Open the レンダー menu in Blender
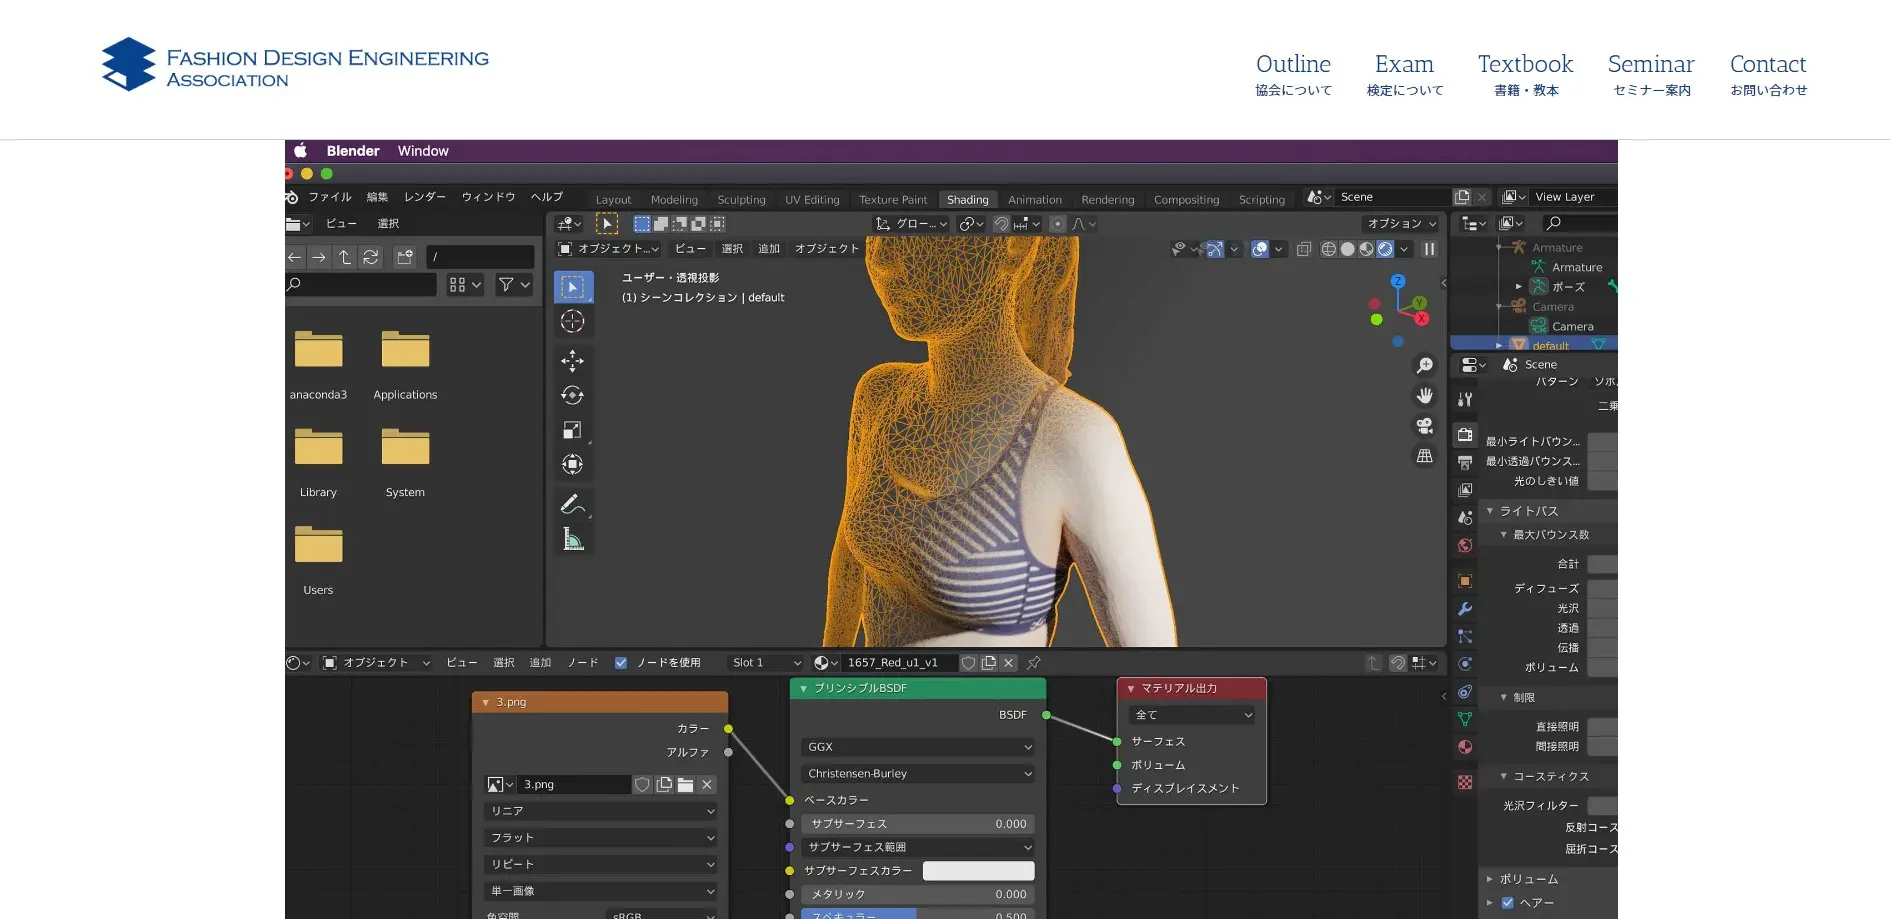 click(425, 197)
